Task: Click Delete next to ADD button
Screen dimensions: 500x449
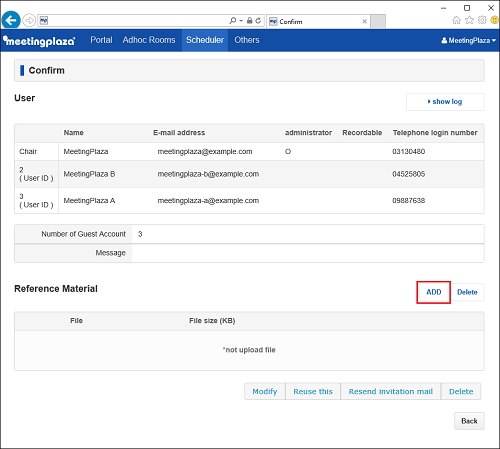Action: 467,292
